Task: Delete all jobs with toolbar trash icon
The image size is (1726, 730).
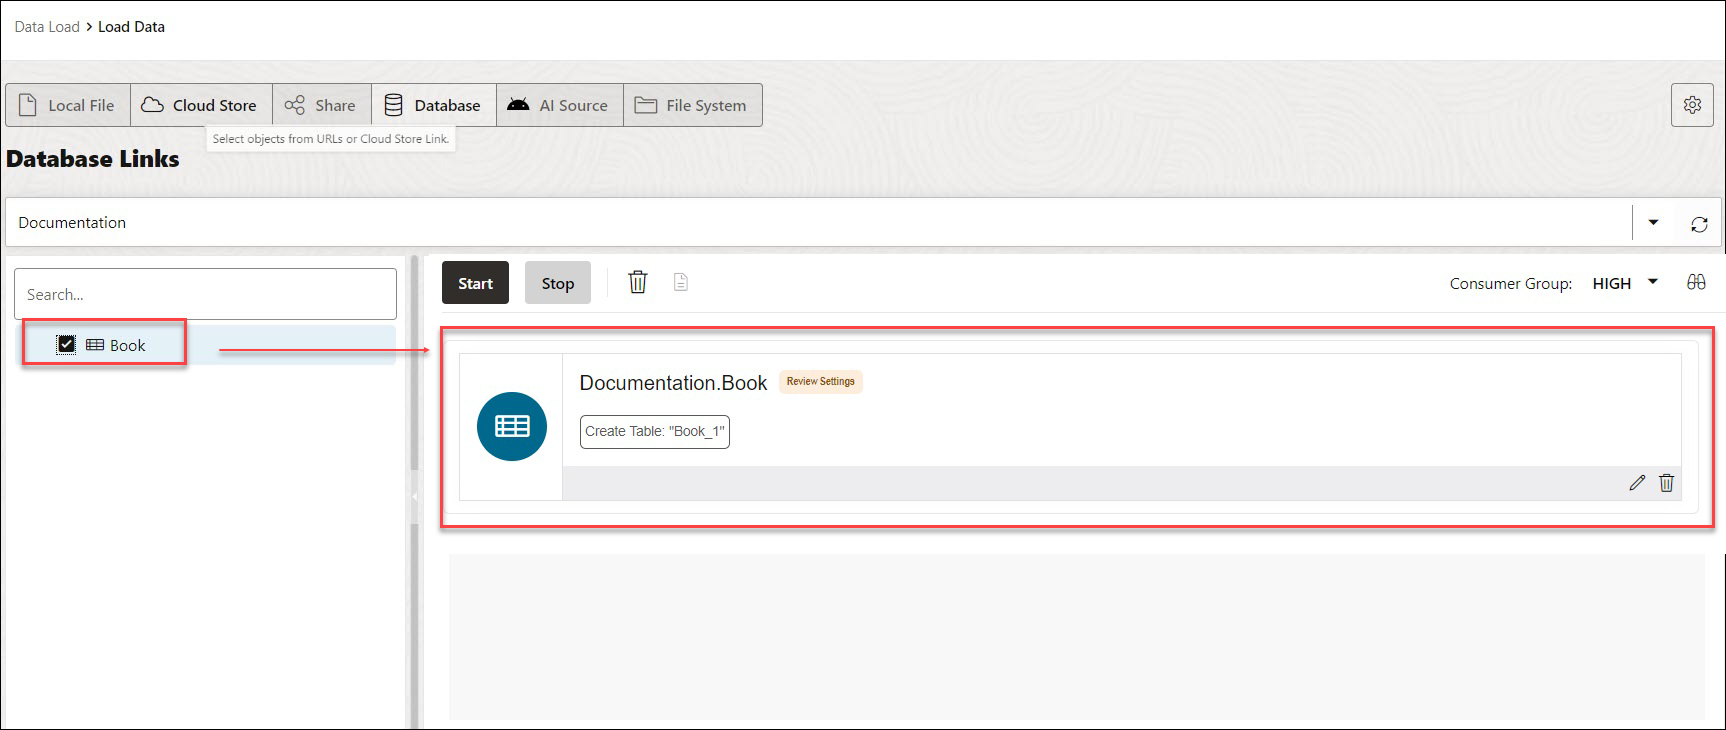Action: pos(638,283)
